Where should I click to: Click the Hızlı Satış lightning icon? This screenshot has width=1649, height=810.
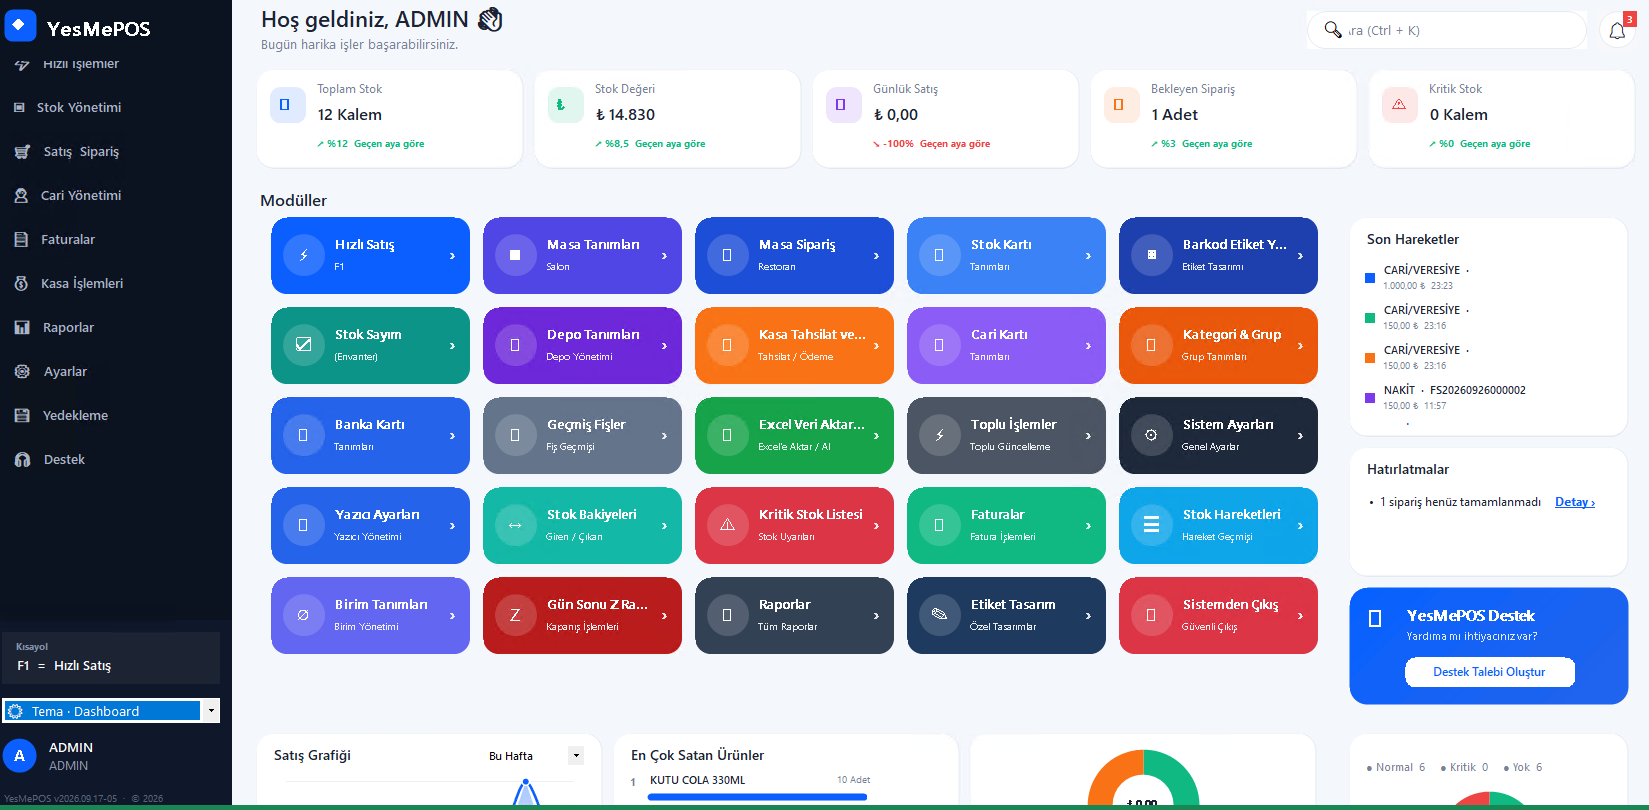click(303, 256)
